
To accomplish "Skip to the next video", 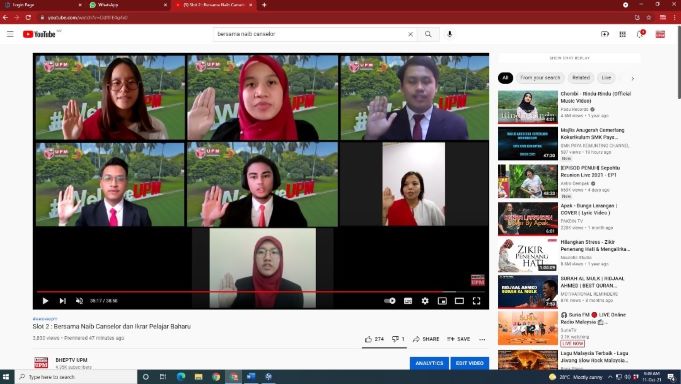I will (63, 301).
